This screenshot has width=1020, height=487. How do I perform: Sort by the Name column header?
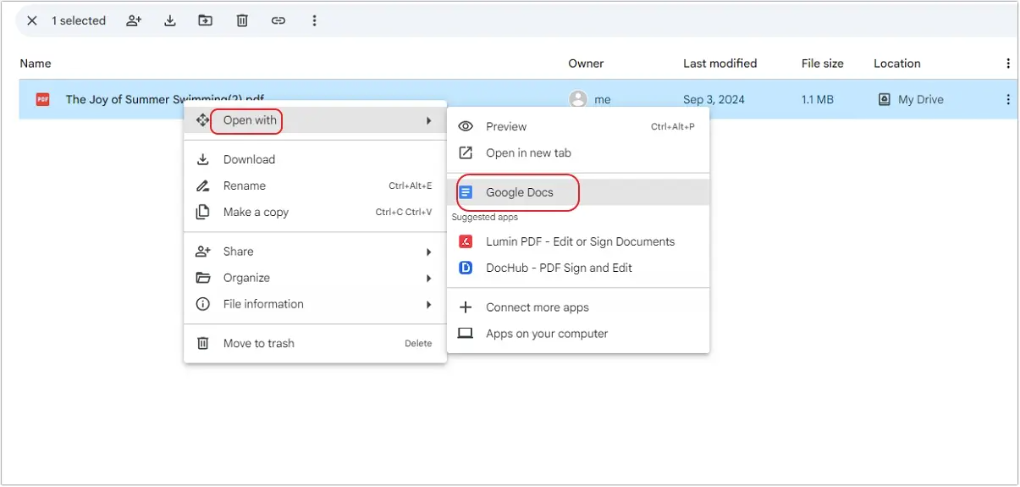35,64
